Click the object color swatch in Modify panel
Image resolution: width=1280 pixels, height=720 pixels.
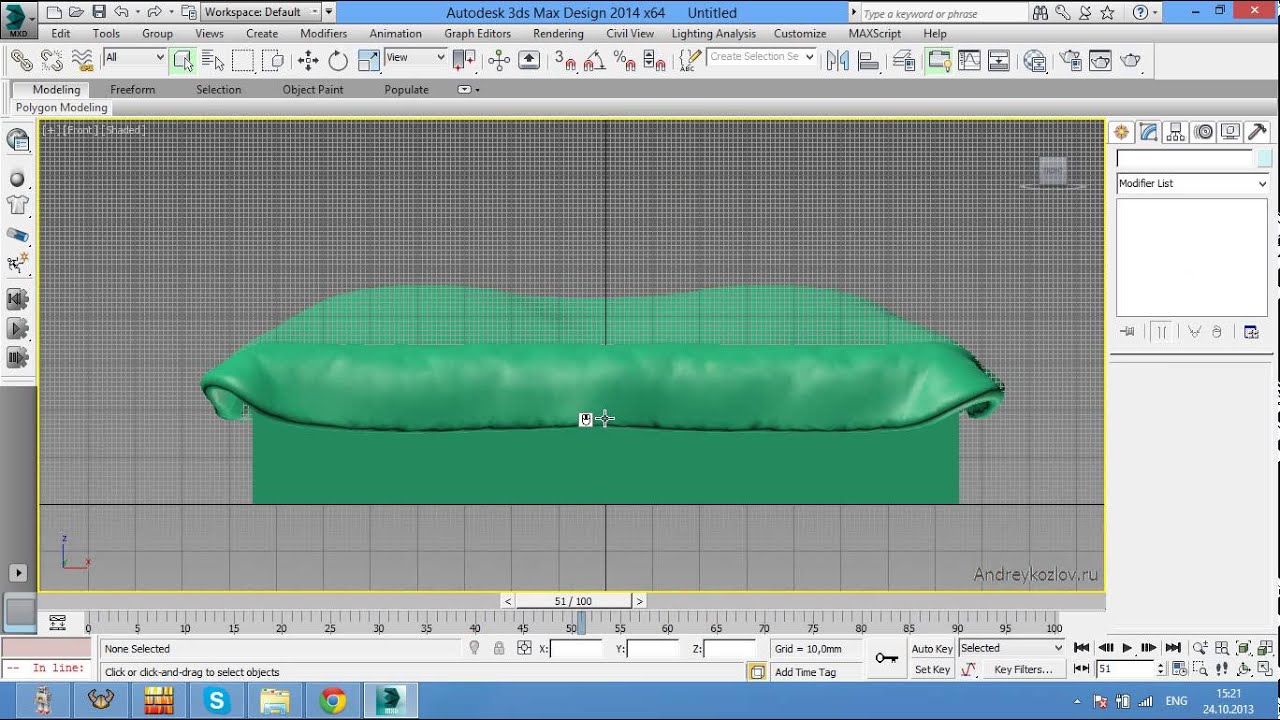1264,159
